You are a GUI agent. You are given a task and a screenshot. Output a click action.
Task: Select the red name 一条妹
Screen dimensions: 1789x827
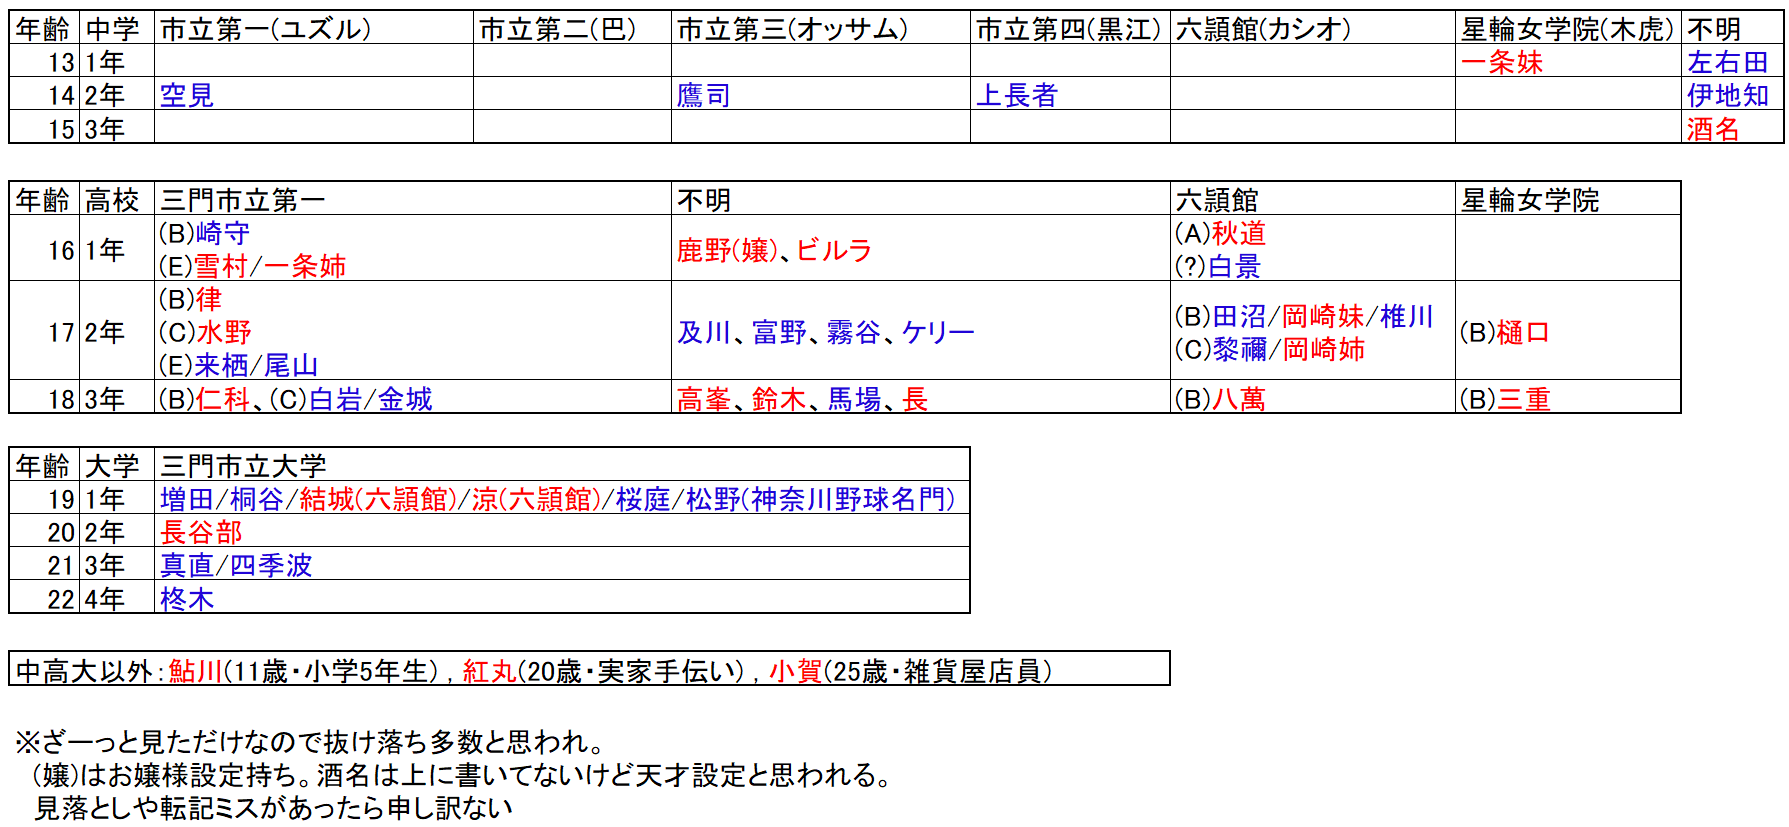pyautogui.click(x=1501, y=62)
